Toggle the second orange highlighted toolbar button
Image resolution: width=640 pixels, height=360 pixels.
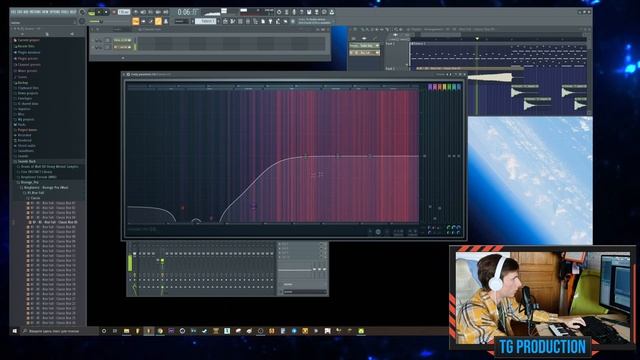[158, 21]
